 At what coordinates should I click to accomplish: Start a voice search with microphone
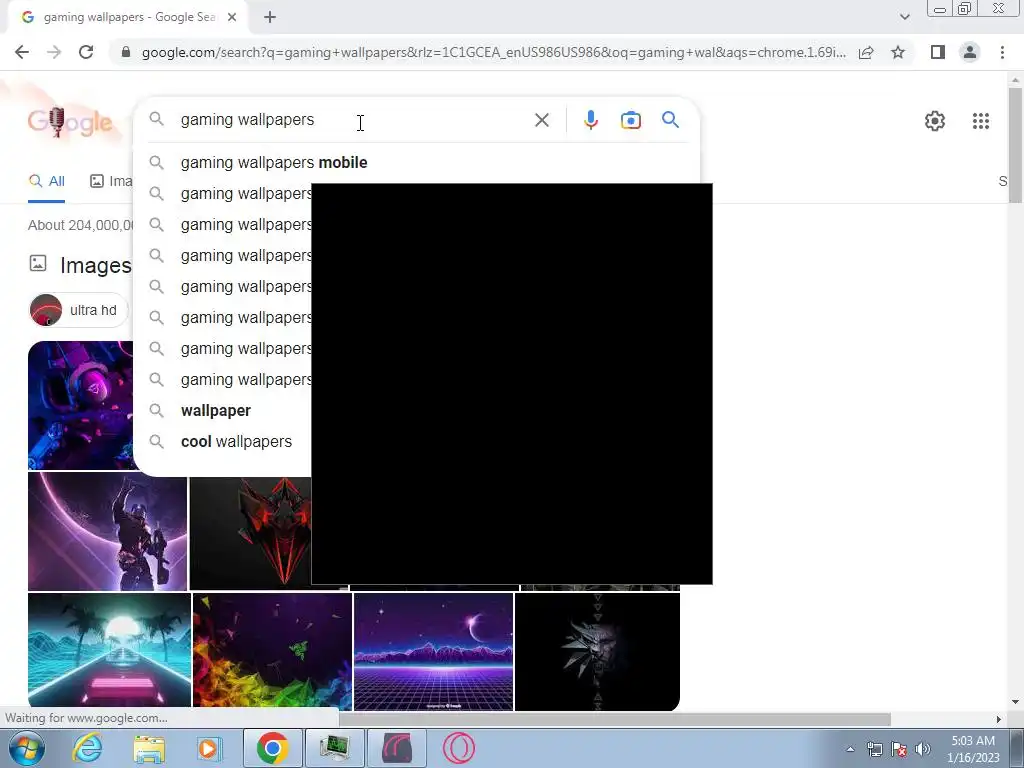pos(591,120)
